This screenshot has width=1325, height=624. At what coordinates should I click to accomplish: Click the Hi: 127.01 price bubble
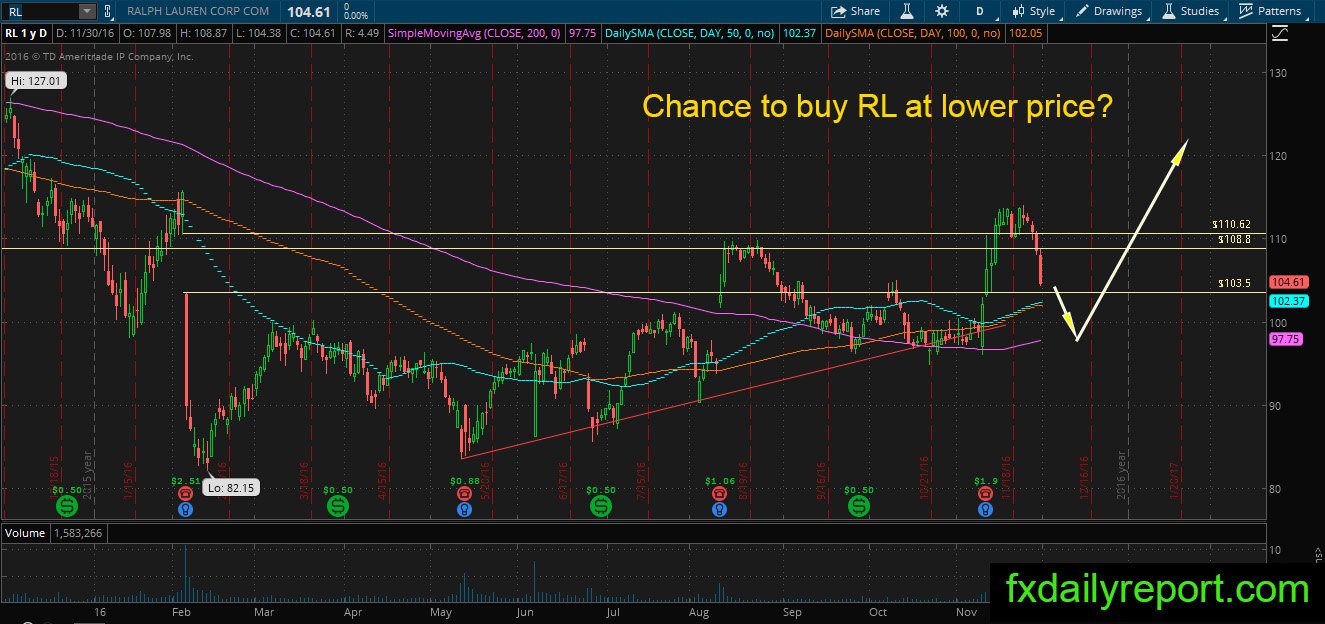click(x=35, y=80)
